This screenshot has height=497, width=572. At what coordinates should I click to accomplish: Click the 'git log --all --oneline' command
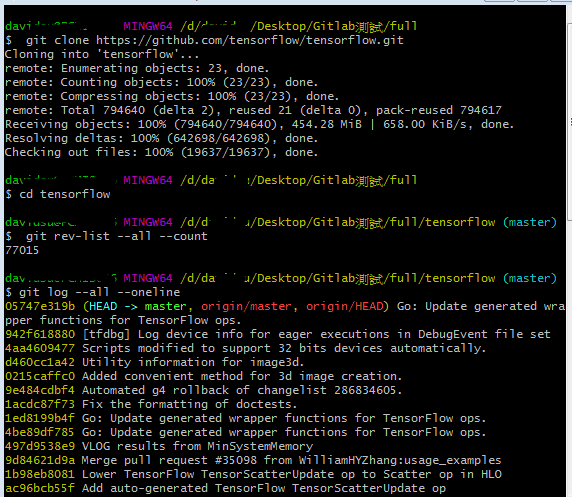click(x=99, y=292)
